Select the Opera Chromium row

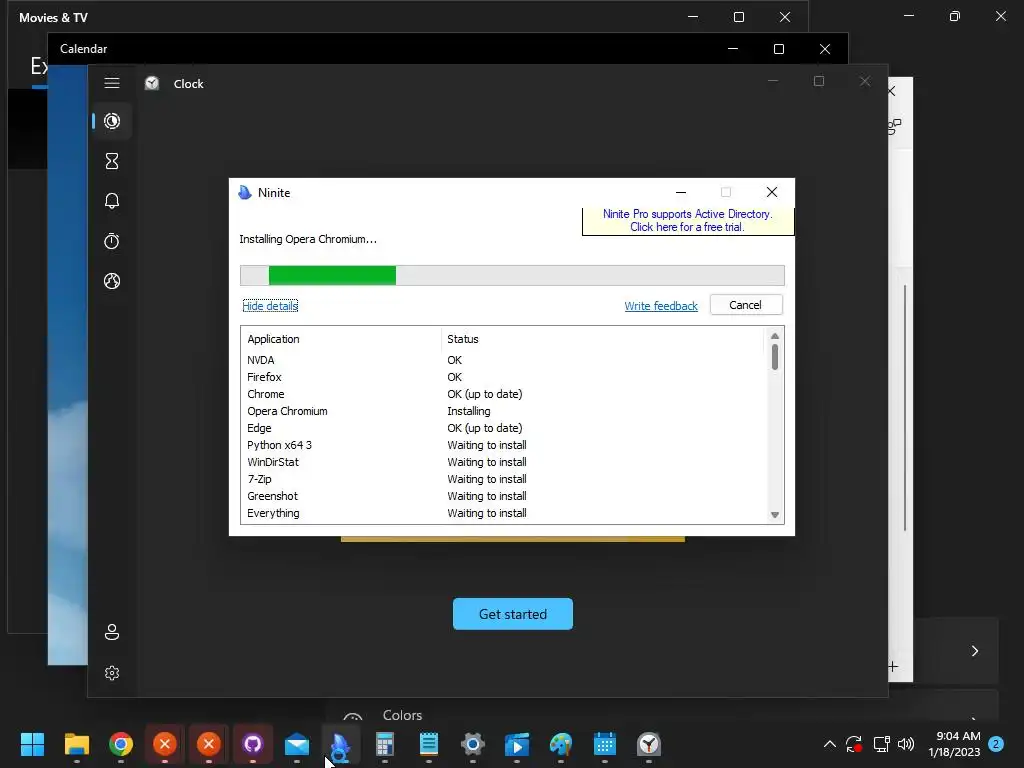[502, 411]
